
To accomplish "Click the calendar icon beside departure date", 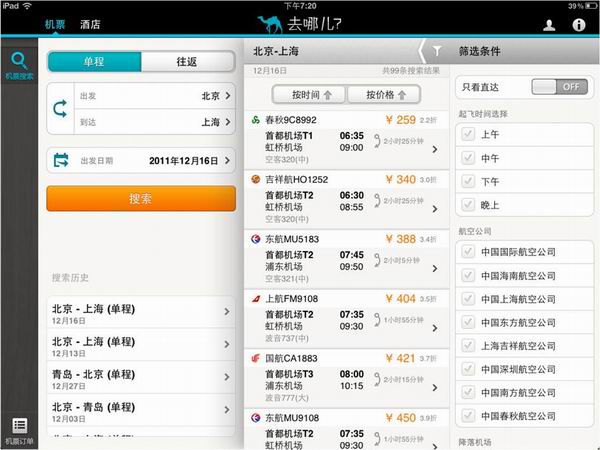I will (x=61, y=159).
